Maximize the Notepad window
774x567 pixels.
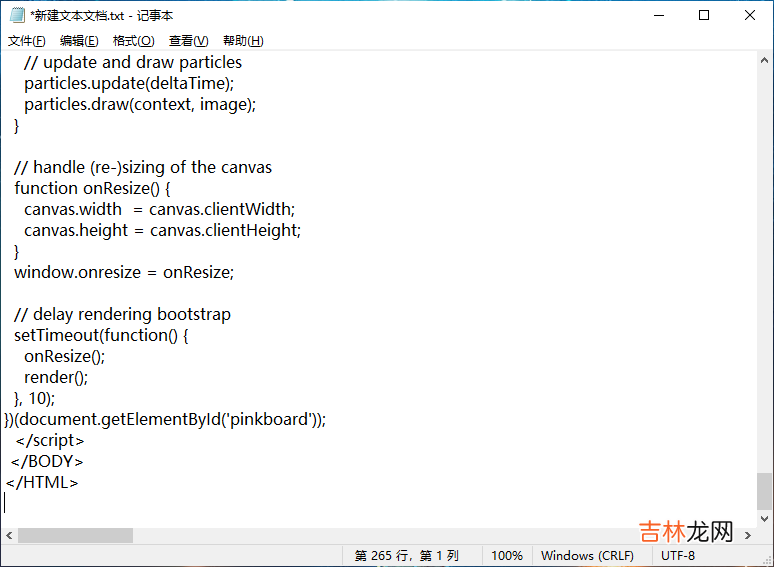pyautogui.click(x=704, y=15)
